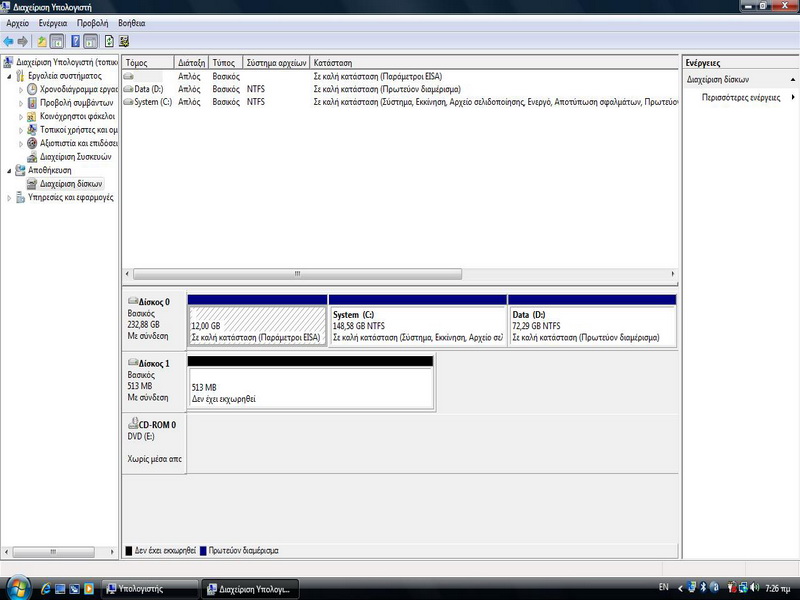Click the volume speaker tray icon

755,588
